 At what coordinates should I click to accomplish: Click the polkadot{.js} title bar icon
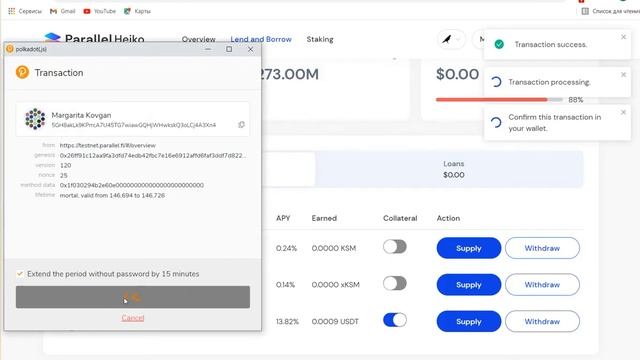click(x=10, y=49)
